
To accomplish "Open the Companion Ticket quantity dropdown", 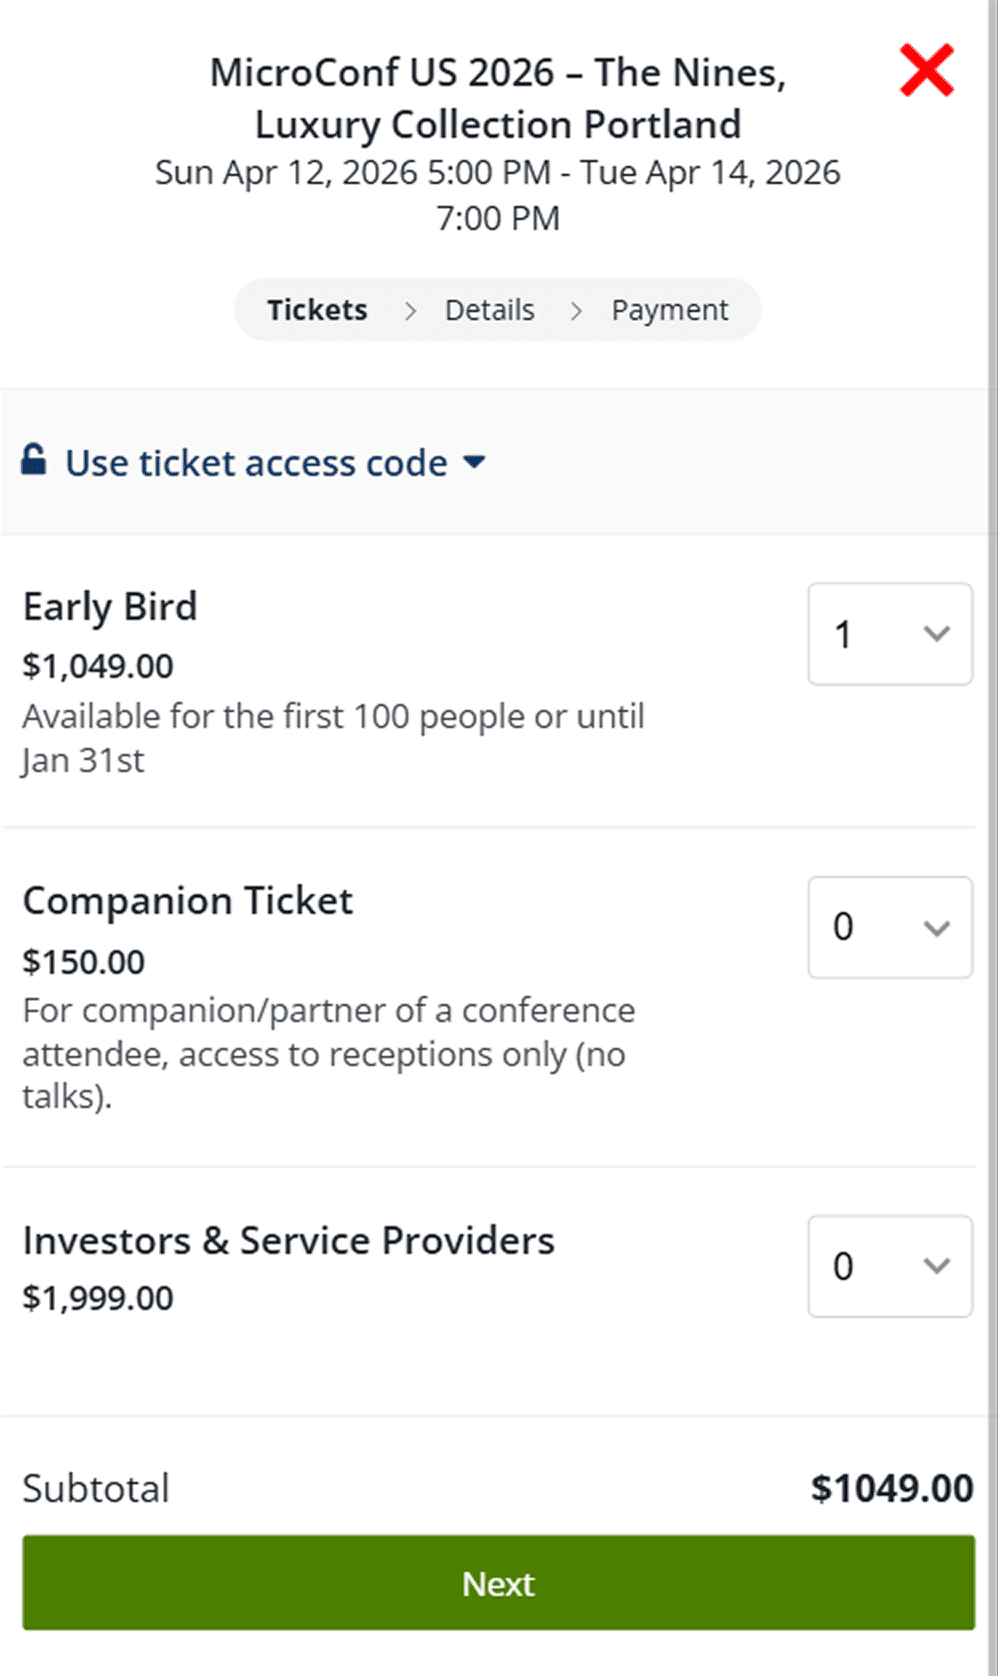I will click(890, 927).
